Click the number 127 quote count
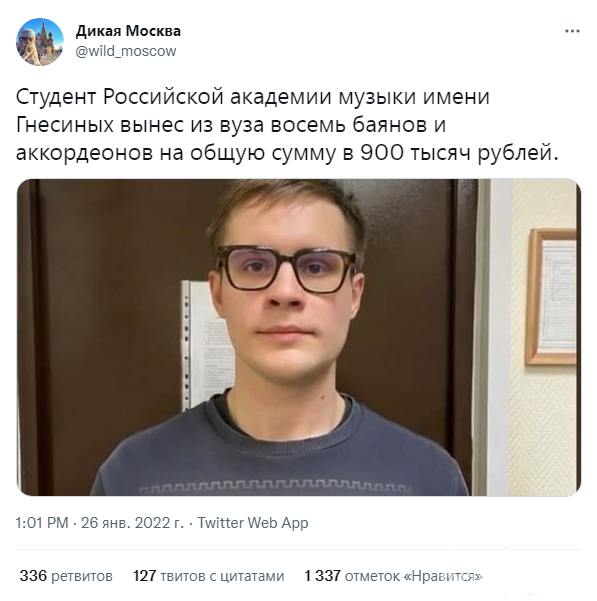 click(x=144, y=576)
